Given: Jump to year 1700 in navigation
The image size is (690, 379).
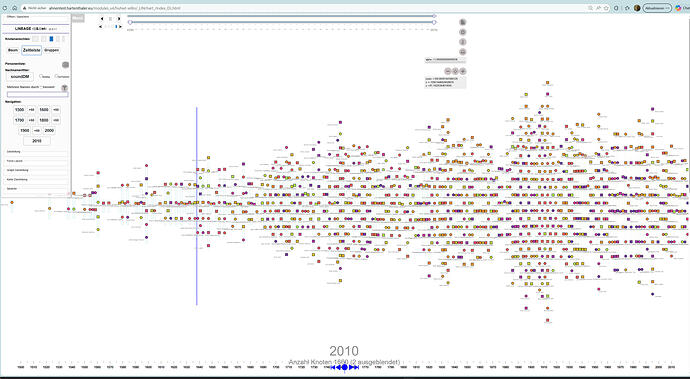Looking at the screenshot, I should [x=19, y=120].
